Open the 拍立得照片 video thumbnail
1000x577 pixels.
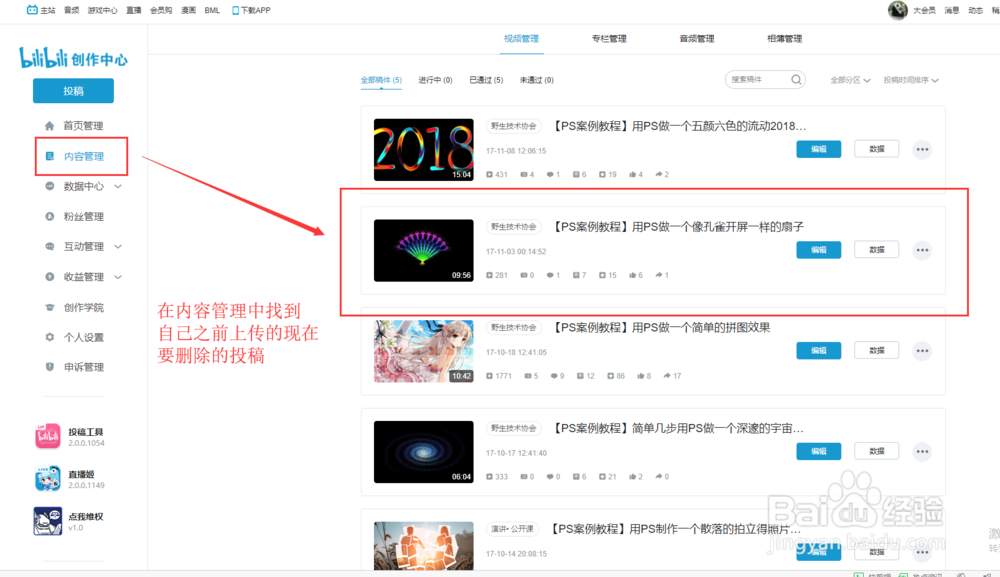tap(423, 546)
